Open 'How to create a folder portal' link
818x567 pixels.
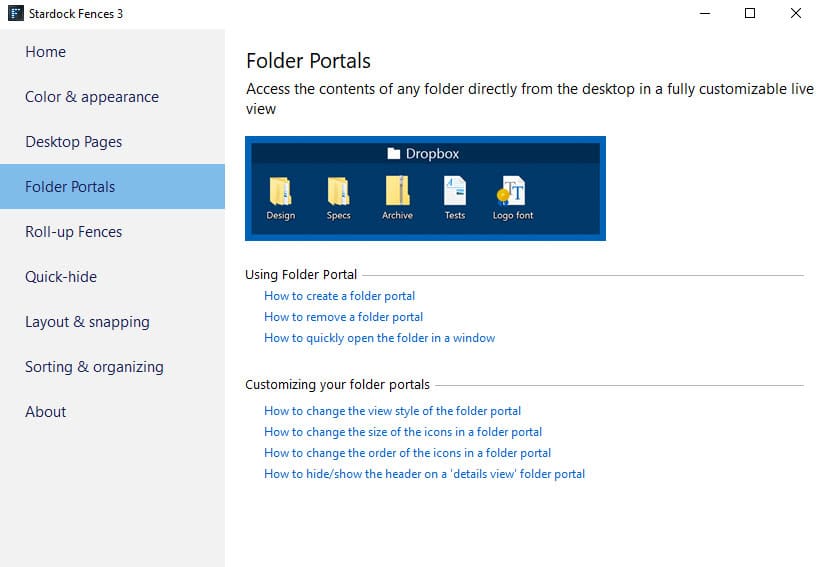pos(340,296)
